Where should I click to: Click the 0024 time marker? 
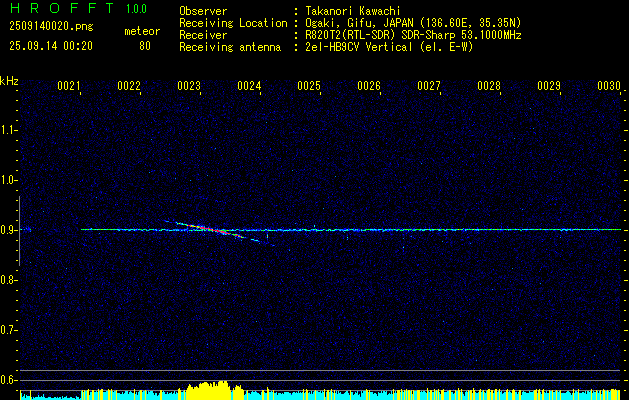[249, 86]
